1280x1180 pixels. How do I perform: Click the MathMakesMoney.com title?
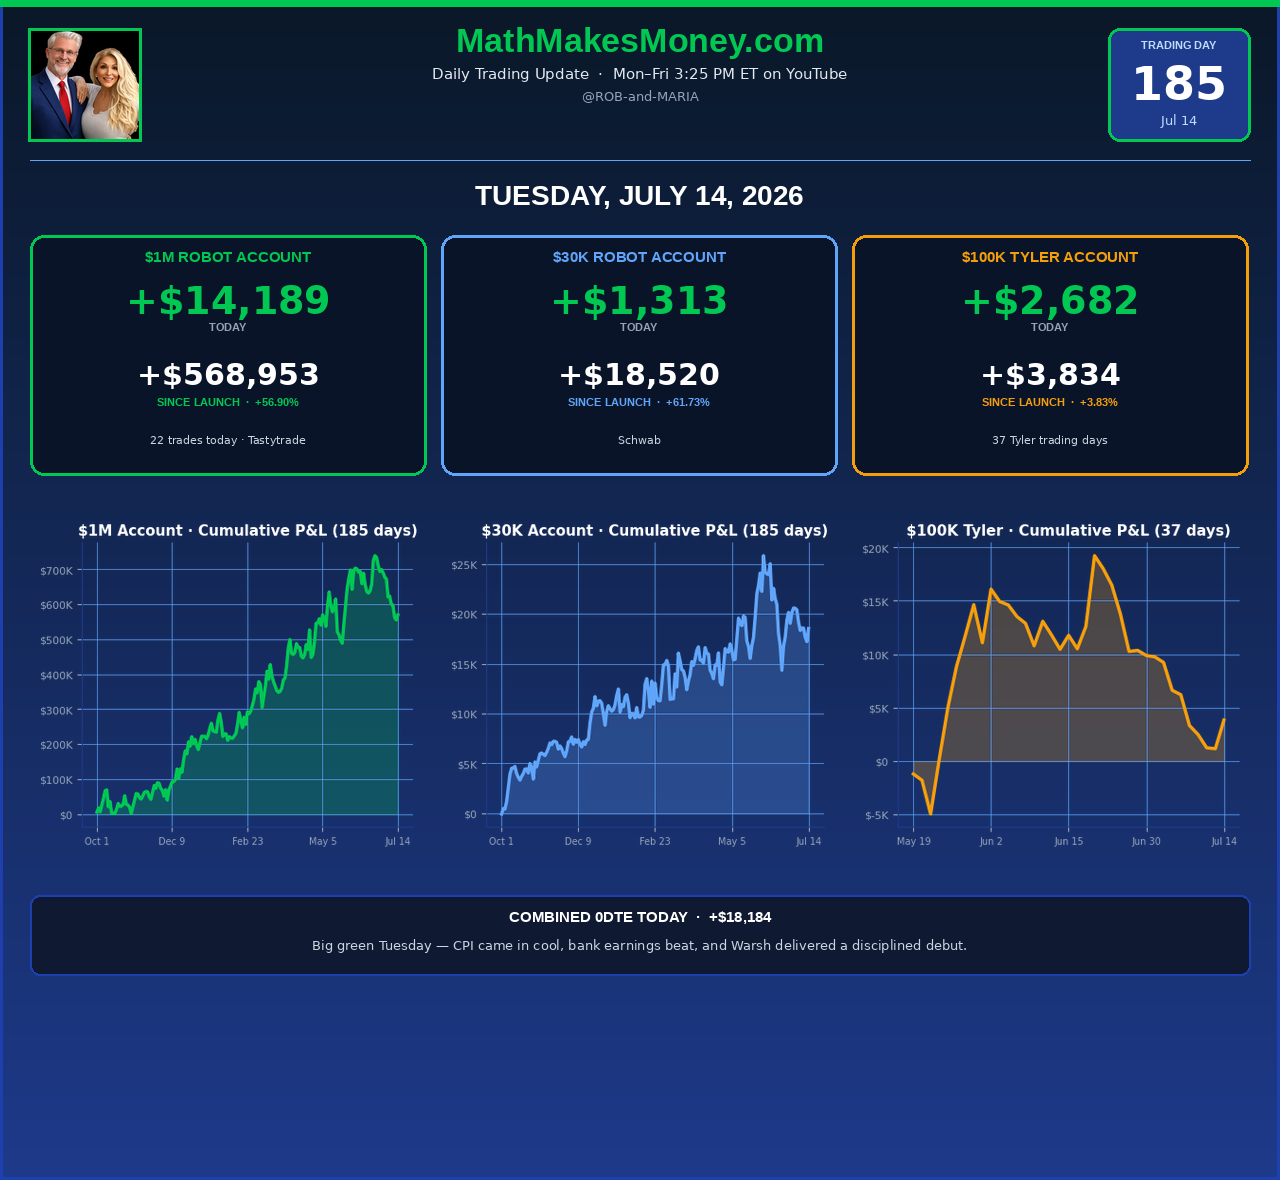(640, 41)
